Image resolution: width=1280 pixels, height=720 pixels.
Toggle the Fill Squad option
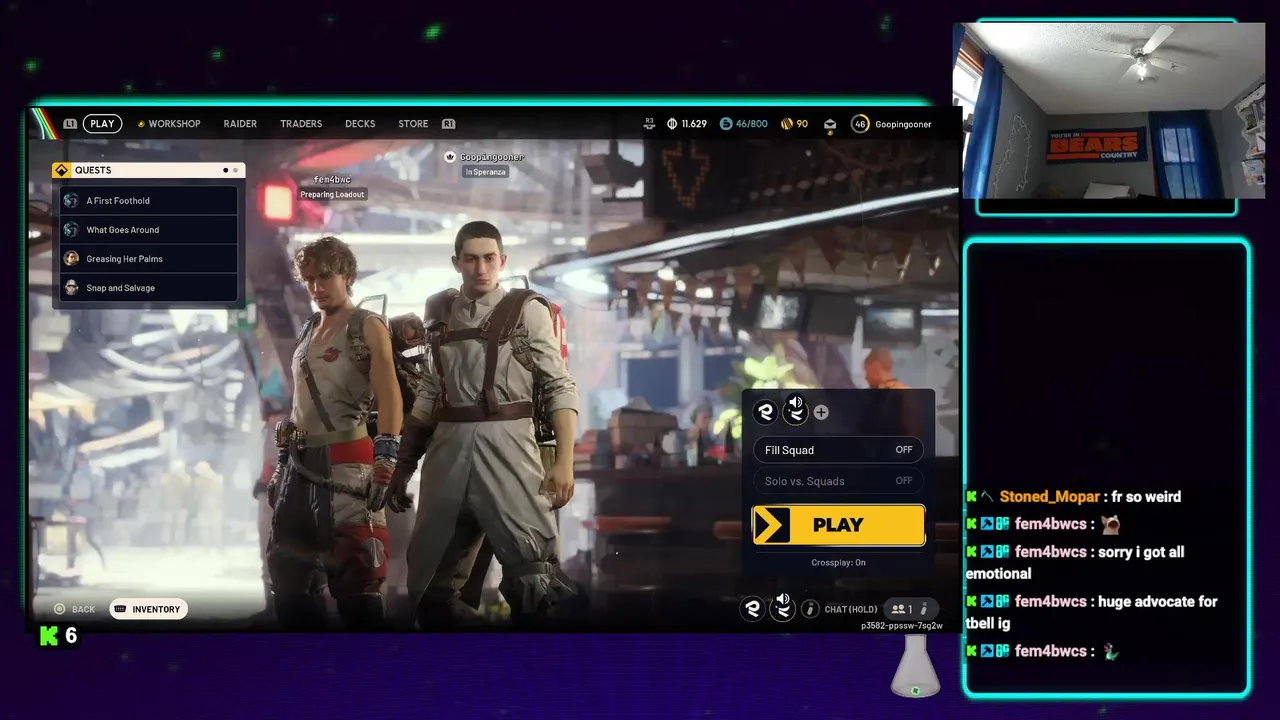838,450
